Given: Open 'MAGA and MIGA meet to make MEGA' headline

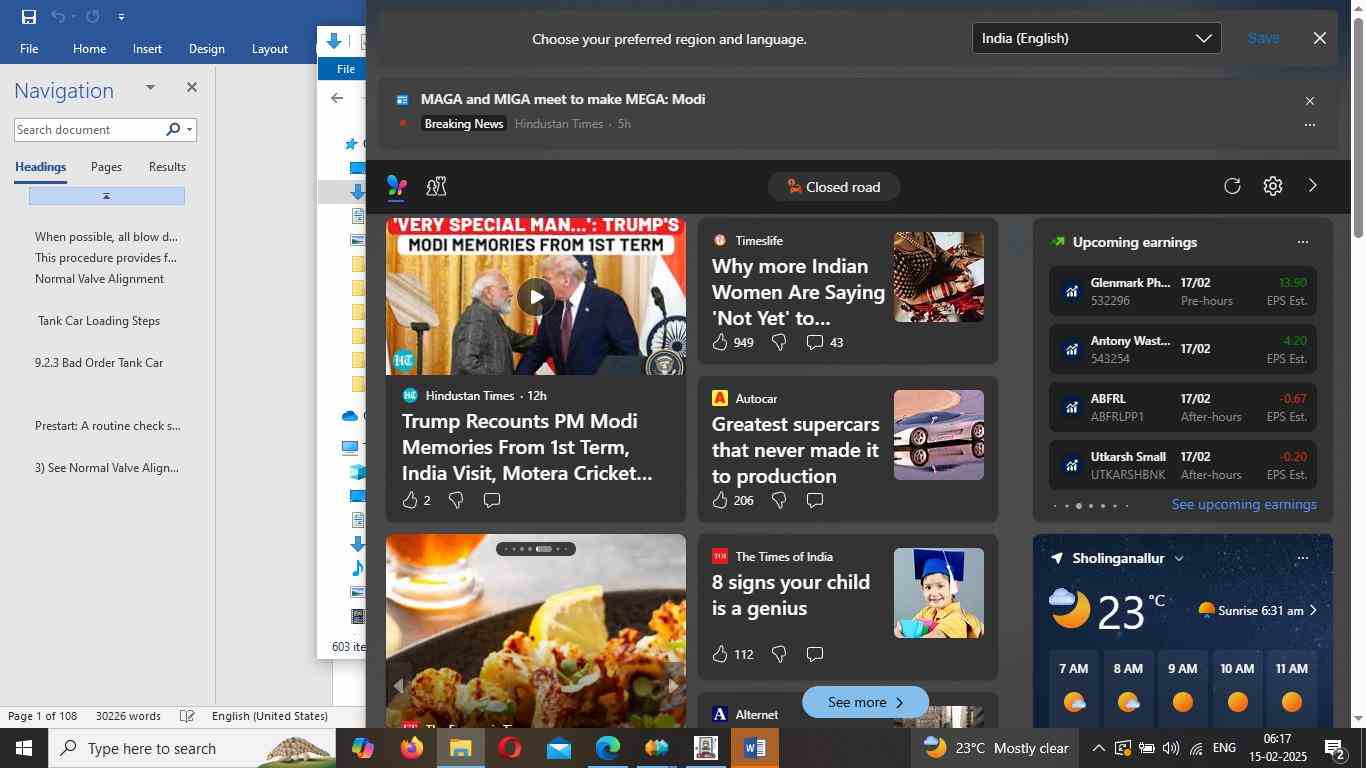Looking at the screenshot, I should (563, 99).
